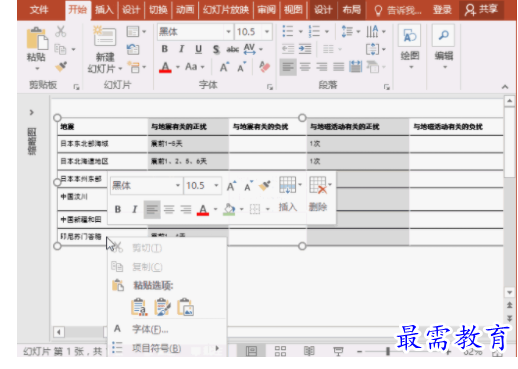Toggle align left in ribbon paragraph group
This screenshot has width=518, height=369.
coord(288,67)
